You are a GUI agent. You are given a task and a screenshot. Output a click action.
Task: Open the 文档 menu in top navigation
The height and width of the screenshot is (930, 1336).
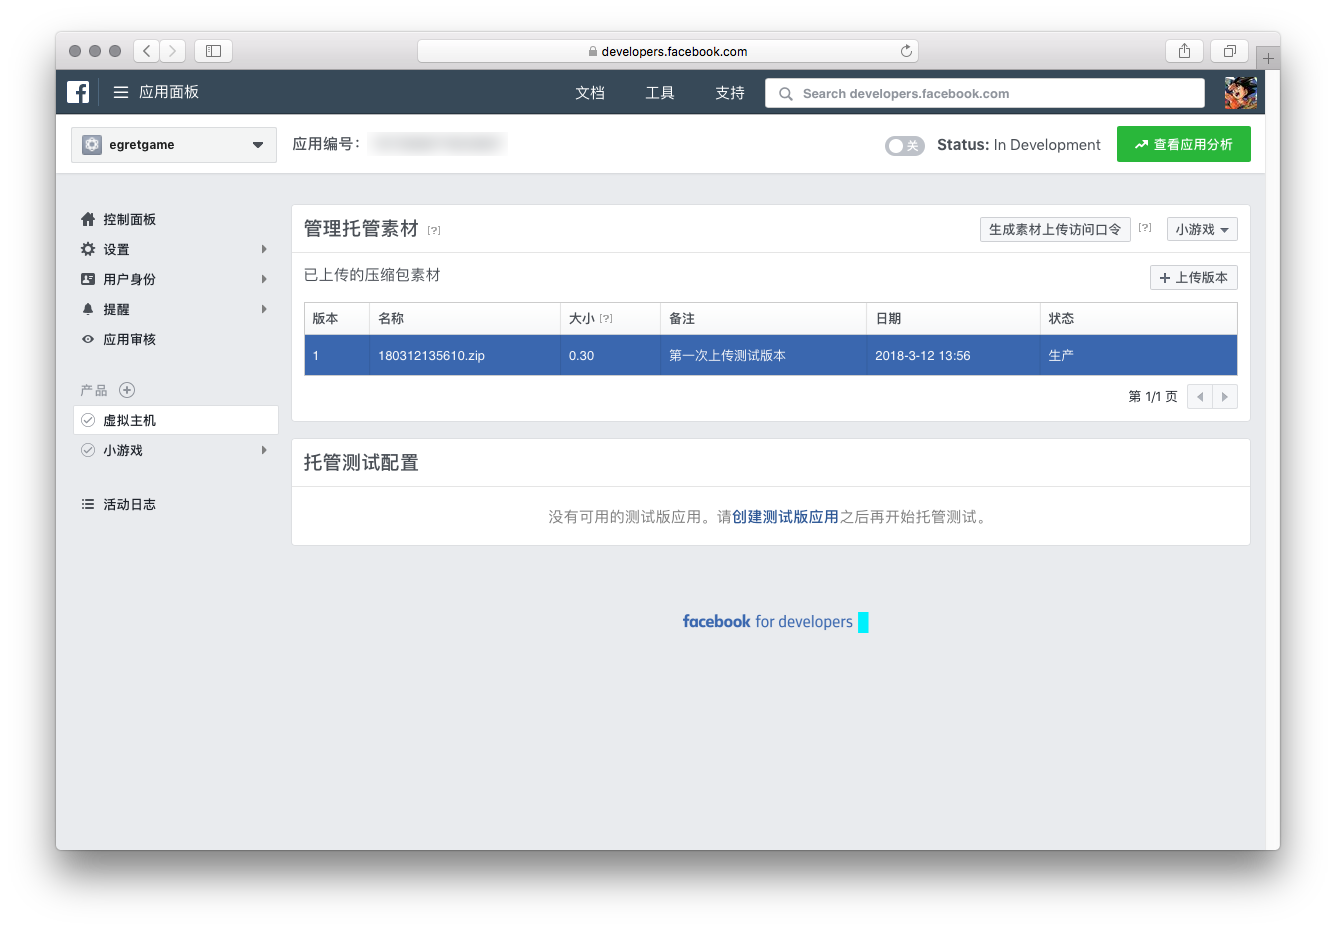click(590, 93)
